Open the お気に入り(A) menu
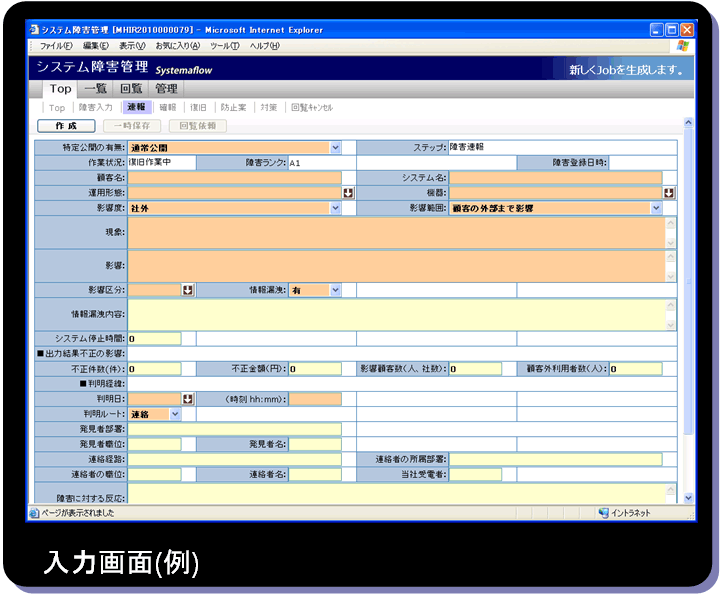 click(178, 46)
